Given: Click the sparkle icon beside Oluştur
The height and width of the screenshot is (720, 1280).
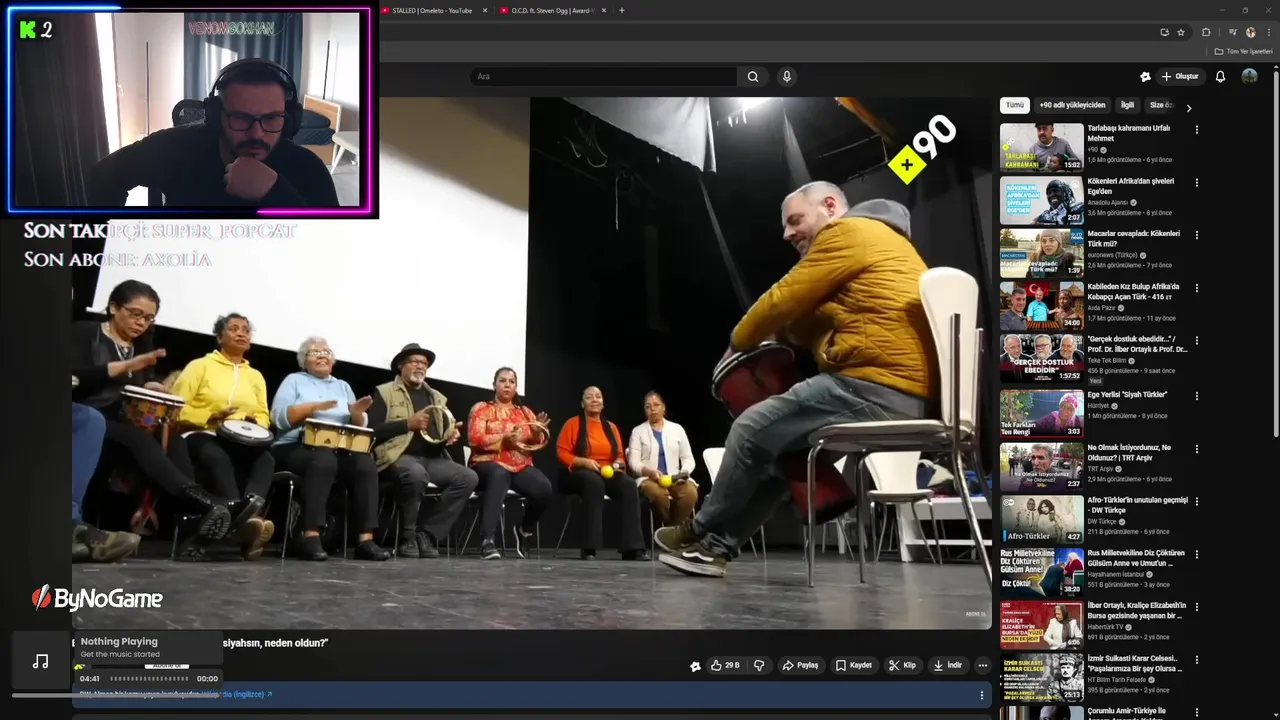Looking at the screenshot, I should (x=1145, y=77).
